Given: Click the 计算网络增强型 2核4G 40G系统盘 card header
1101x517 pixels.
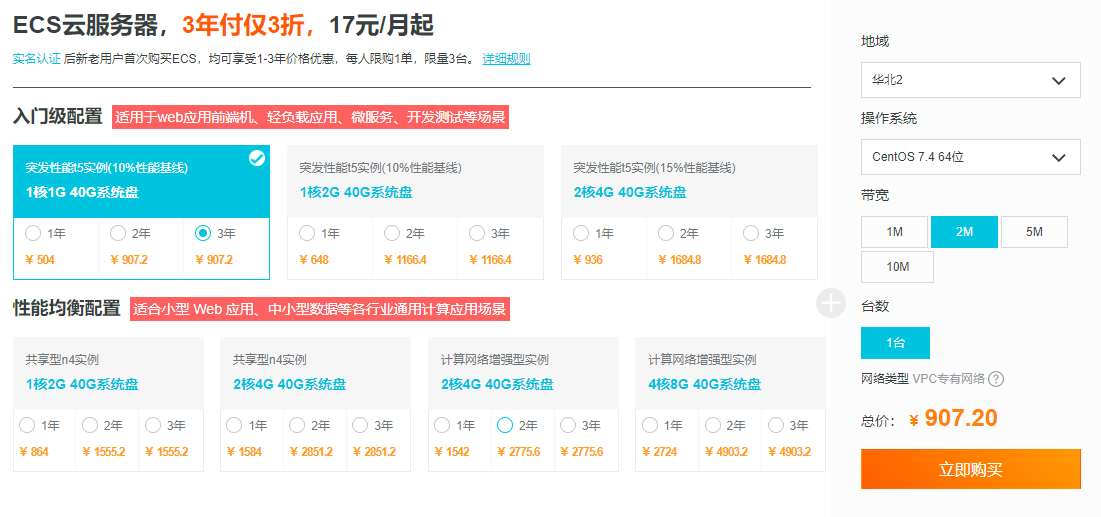Looking at the screenshot, I should pyautogui.click(x=524, y=374).
